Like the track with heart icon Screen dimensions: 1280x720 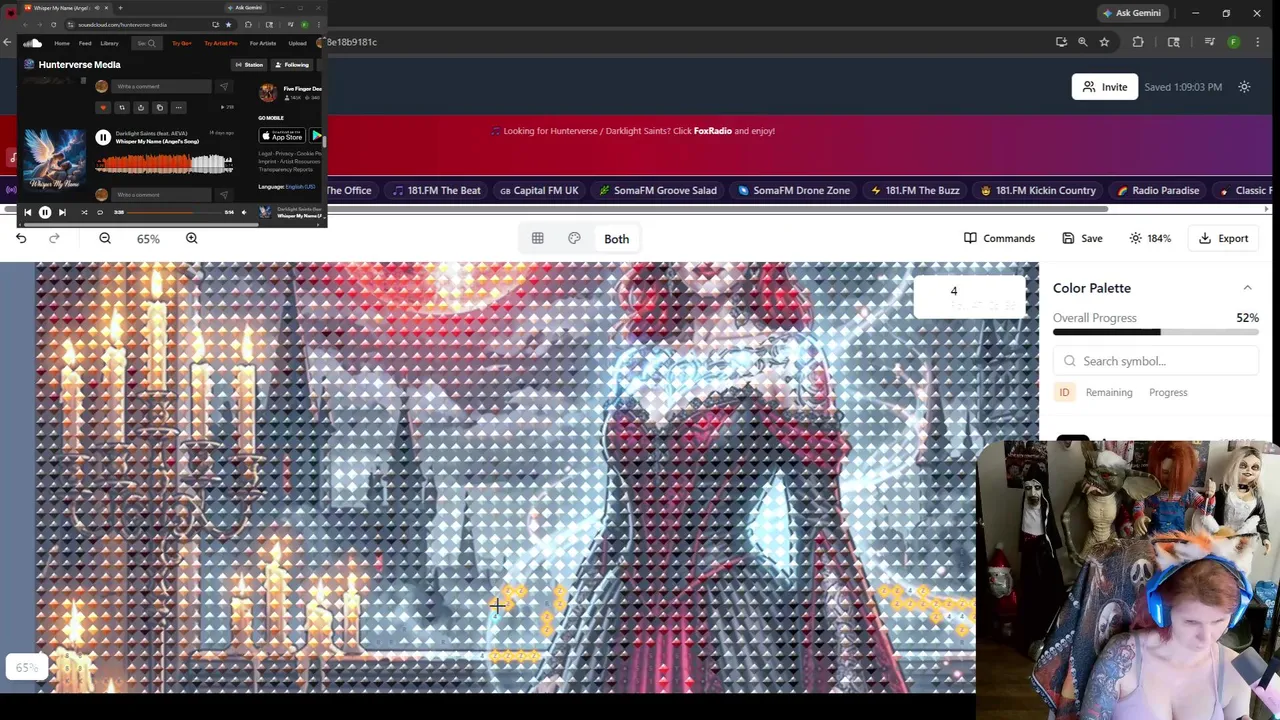(102, 108)
